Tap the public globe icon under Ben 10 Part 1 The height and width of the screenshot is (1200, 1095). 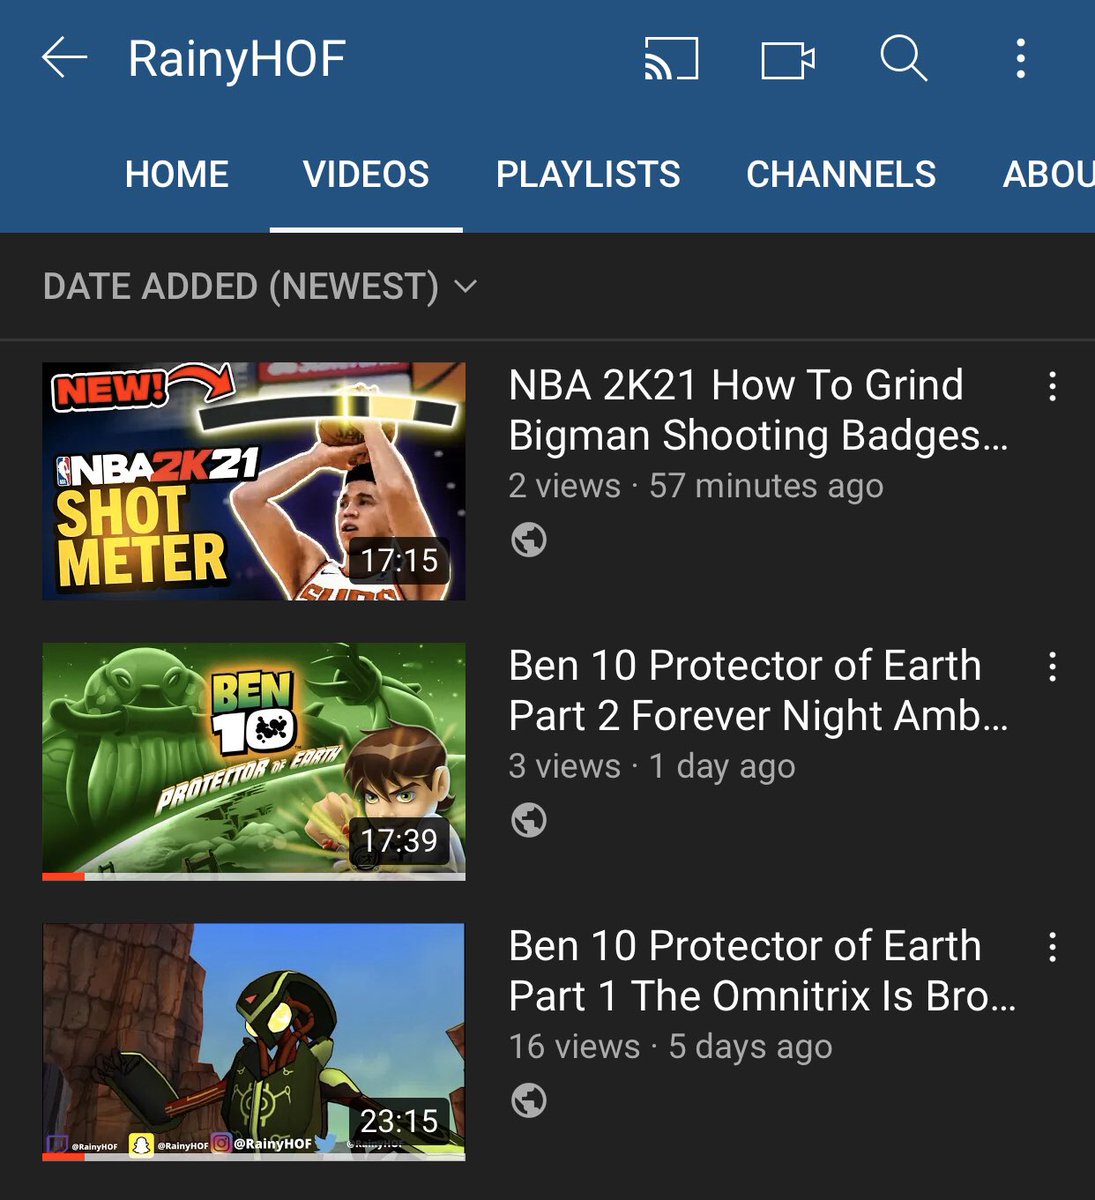(x=529, y=1100)
